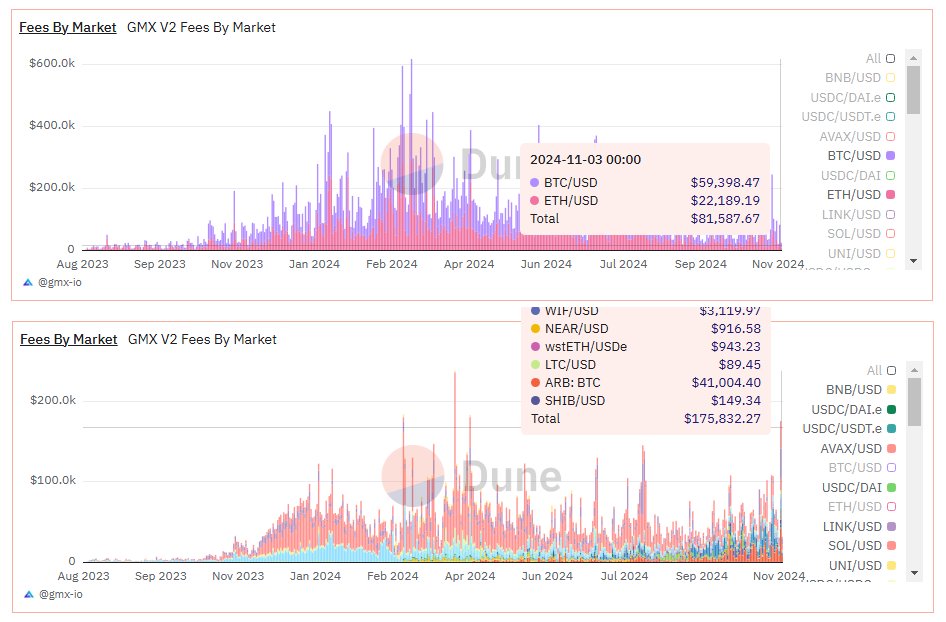Enable USDC/USDT.e series in top chart legend
Image resolution: width=946 pixels, height=622 pixels.
coord(848,116)
